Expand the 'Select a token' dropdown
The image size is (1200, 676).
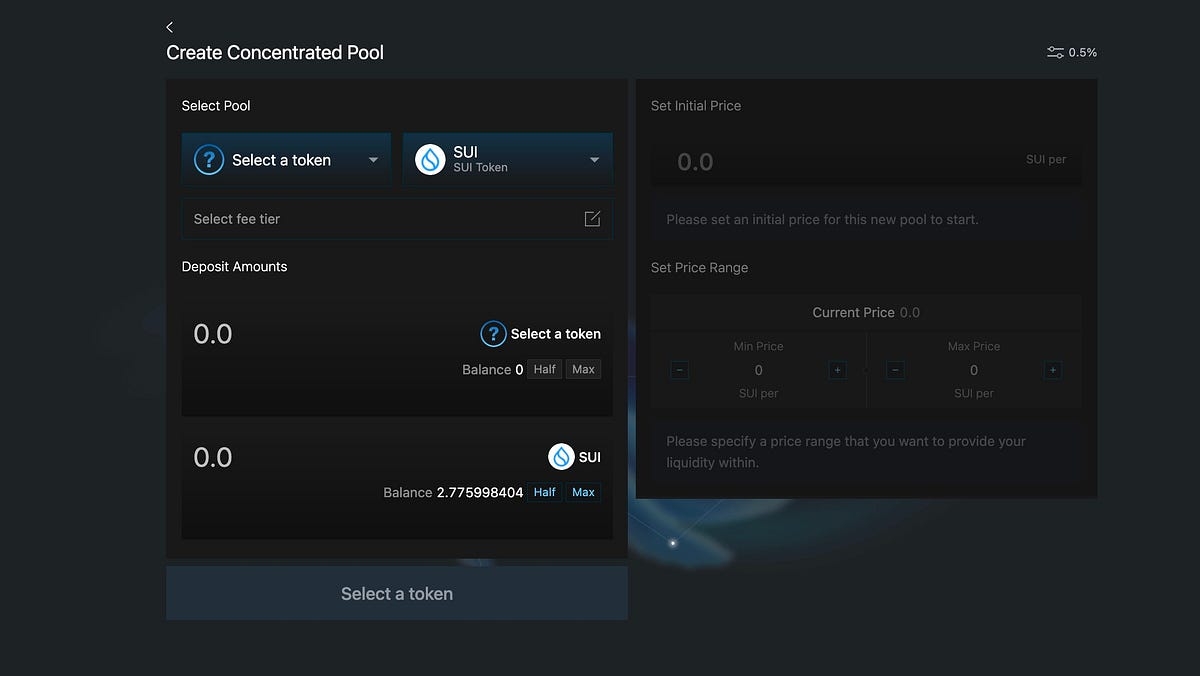(373, 160)
